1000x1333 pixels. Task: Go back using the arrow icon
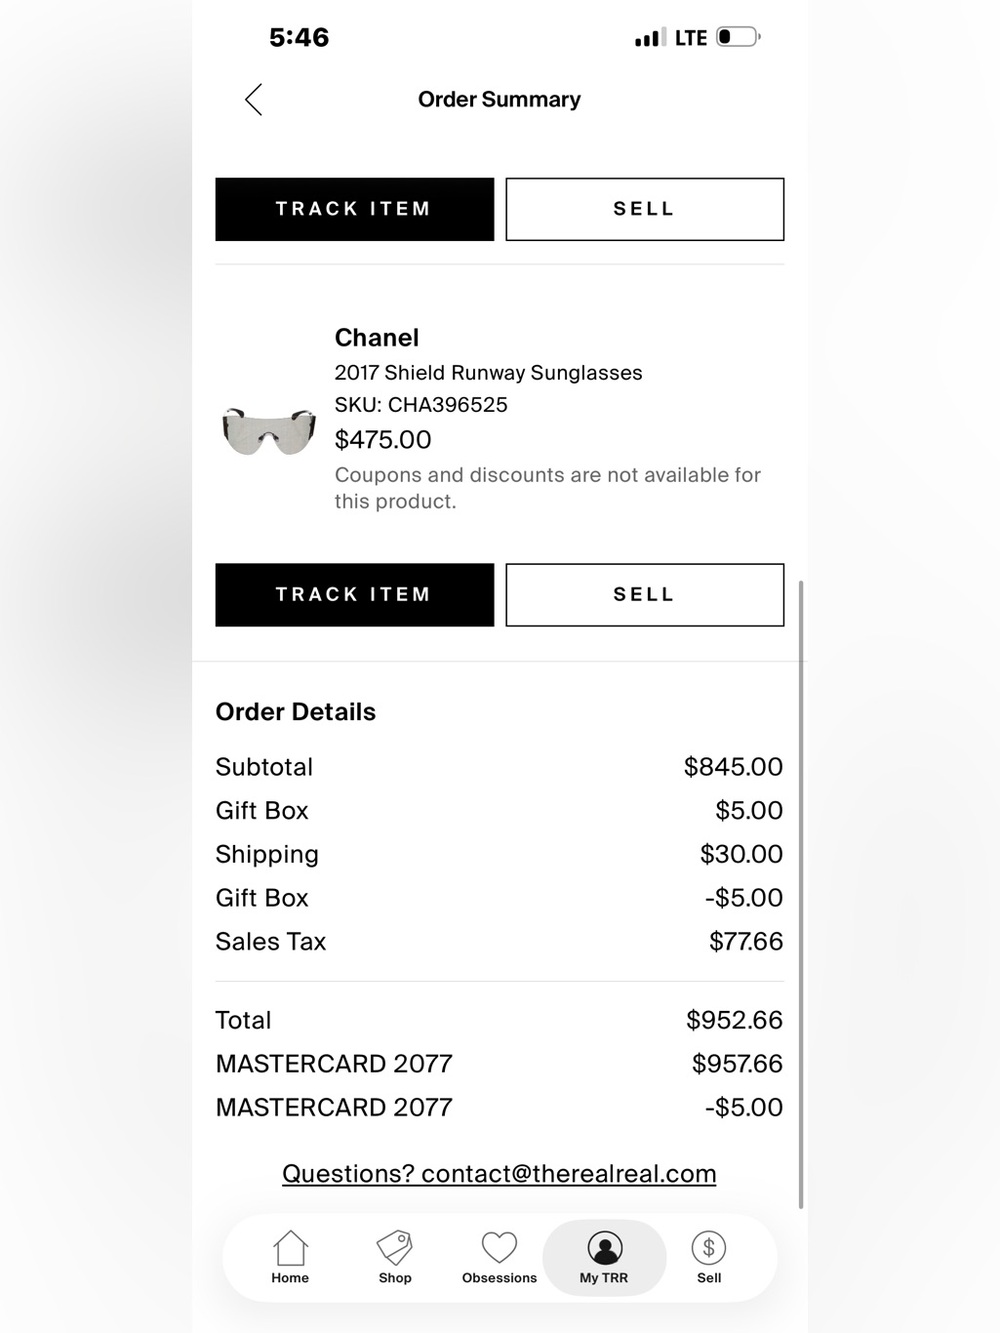coord(253,99)
